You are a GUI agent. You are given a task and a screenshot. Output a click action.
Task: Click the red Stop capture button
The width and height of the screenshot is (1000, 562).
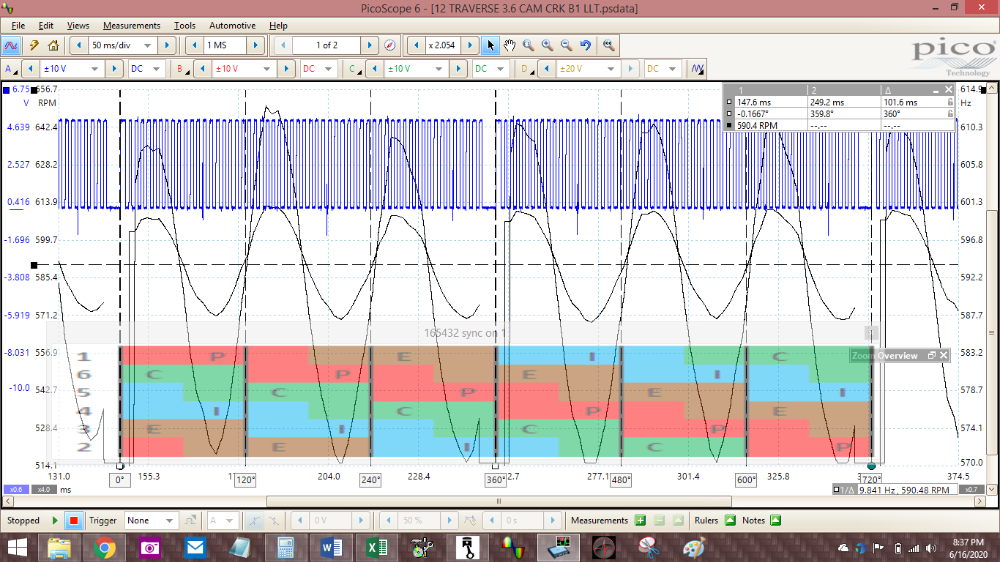pyautogui.click(x=73, y=521)
